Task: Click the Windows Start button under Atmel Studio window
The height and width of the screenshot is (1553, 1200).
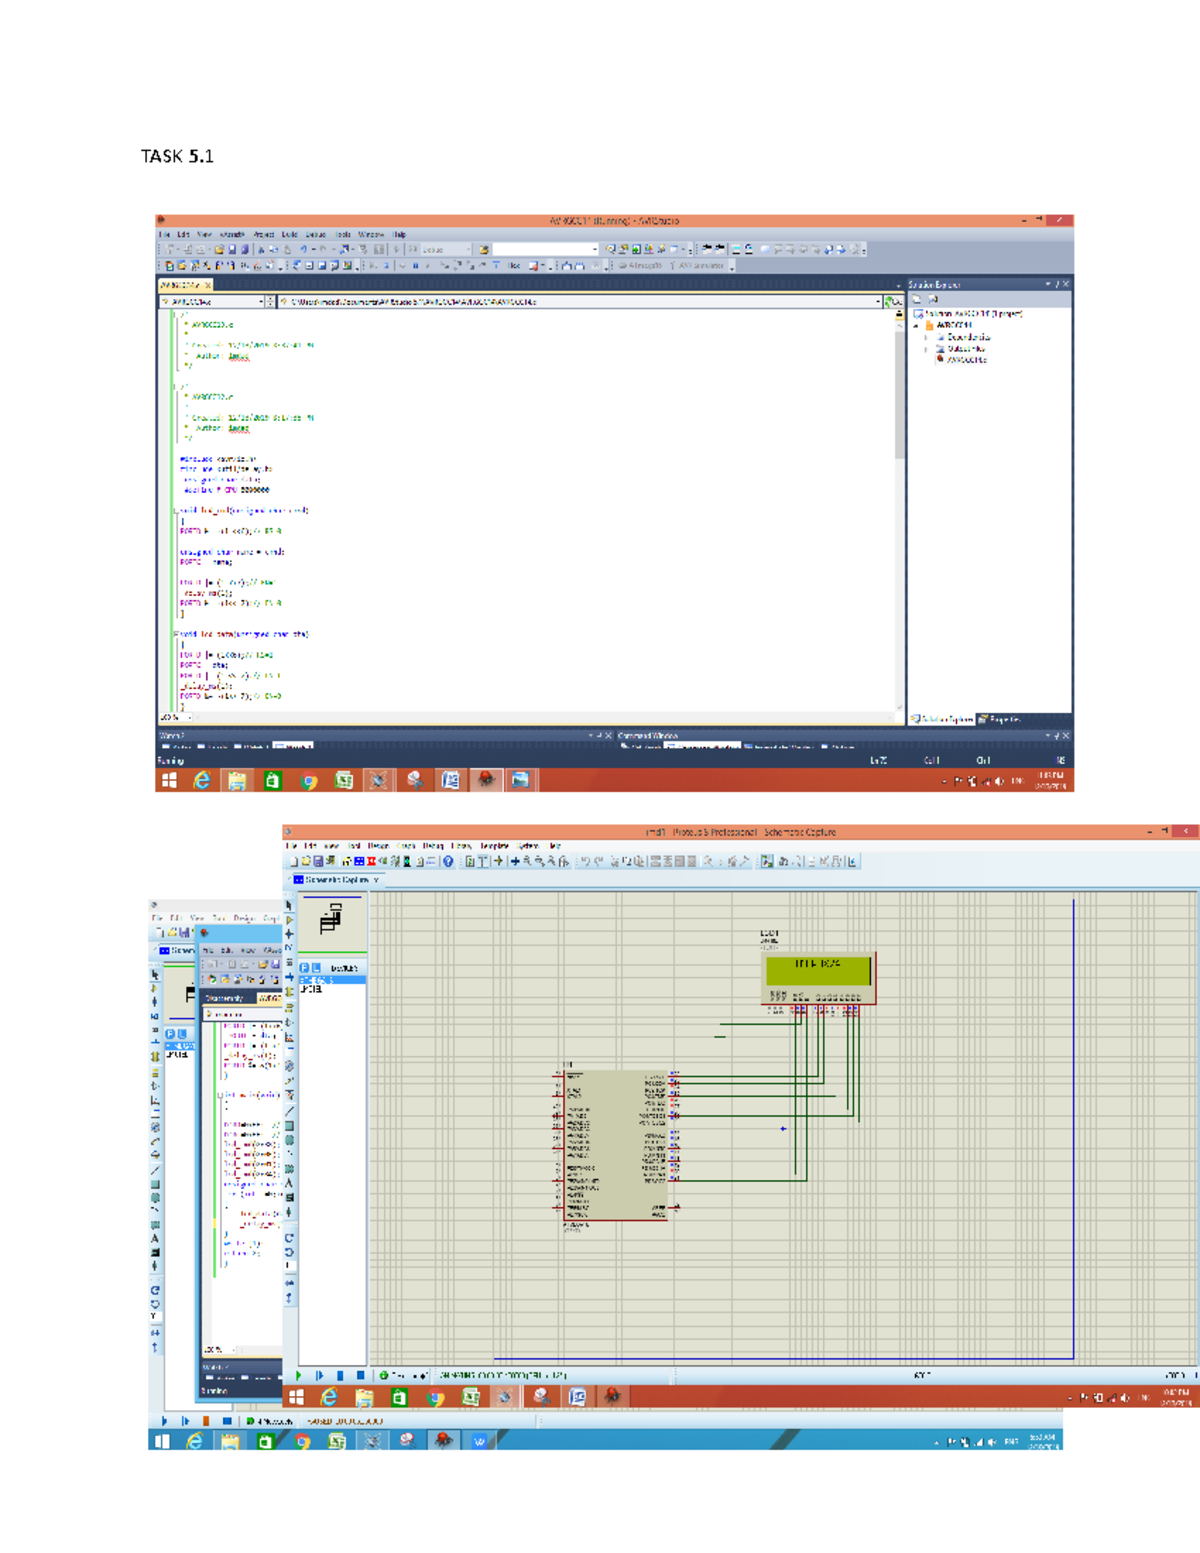Action: click(x=169, y=781)
